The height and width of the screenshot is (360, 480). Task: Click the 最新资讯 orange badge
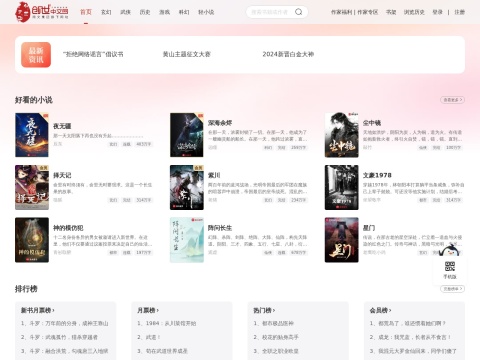point(36,55)
